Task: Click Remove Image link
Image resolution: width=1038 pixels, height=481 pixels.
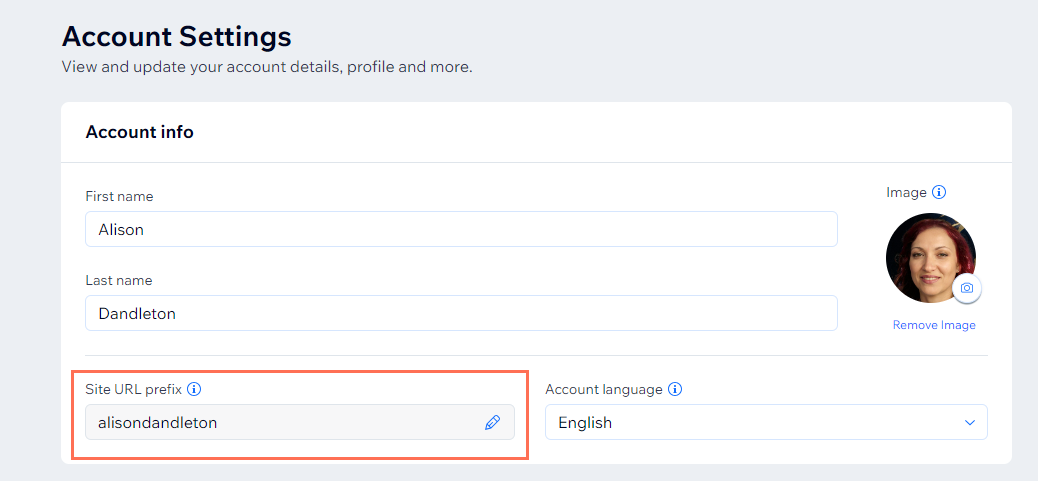Action: point(934,325)
